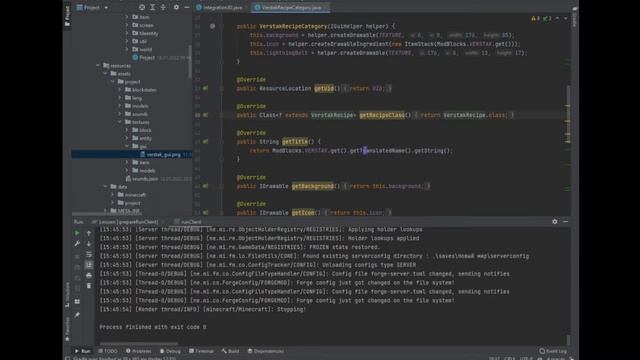This screenshot has width=640, height=360.
Task: Open the Problems tool window tab
Action: click(x=138, y=351)
